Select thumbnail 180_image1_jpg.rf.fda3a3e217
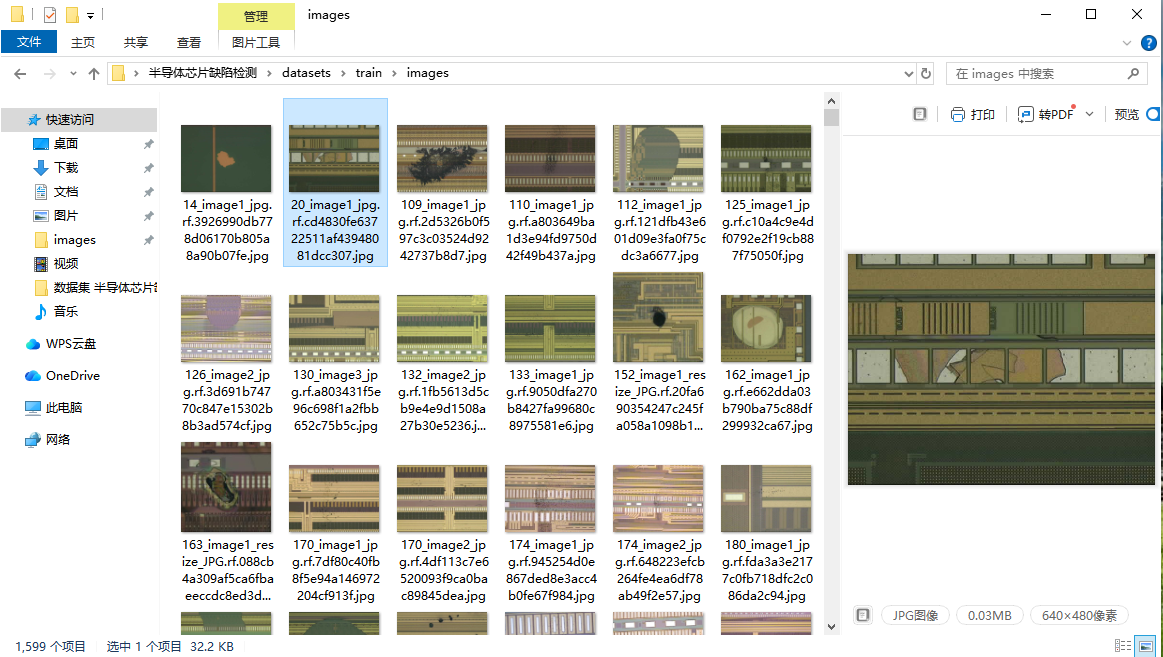 (766, 498)
